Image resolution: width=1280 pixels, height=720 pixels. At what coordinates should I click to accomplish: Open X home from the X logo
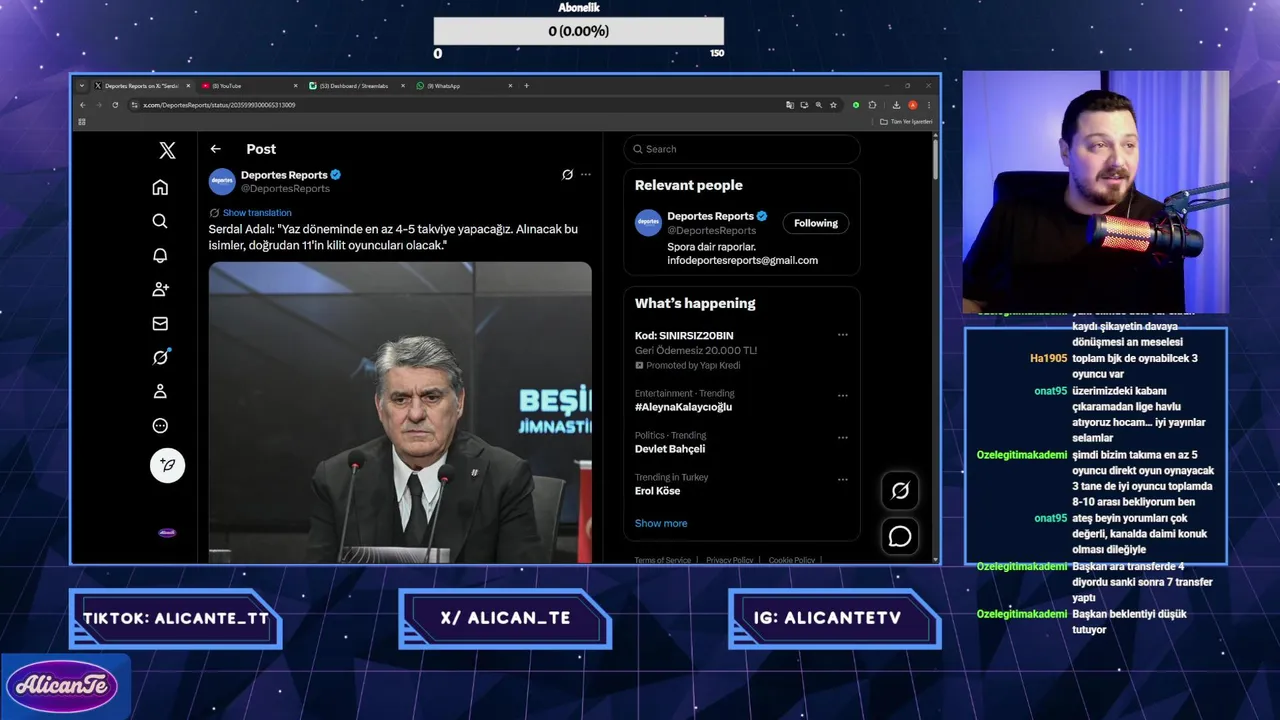point(167,150)
